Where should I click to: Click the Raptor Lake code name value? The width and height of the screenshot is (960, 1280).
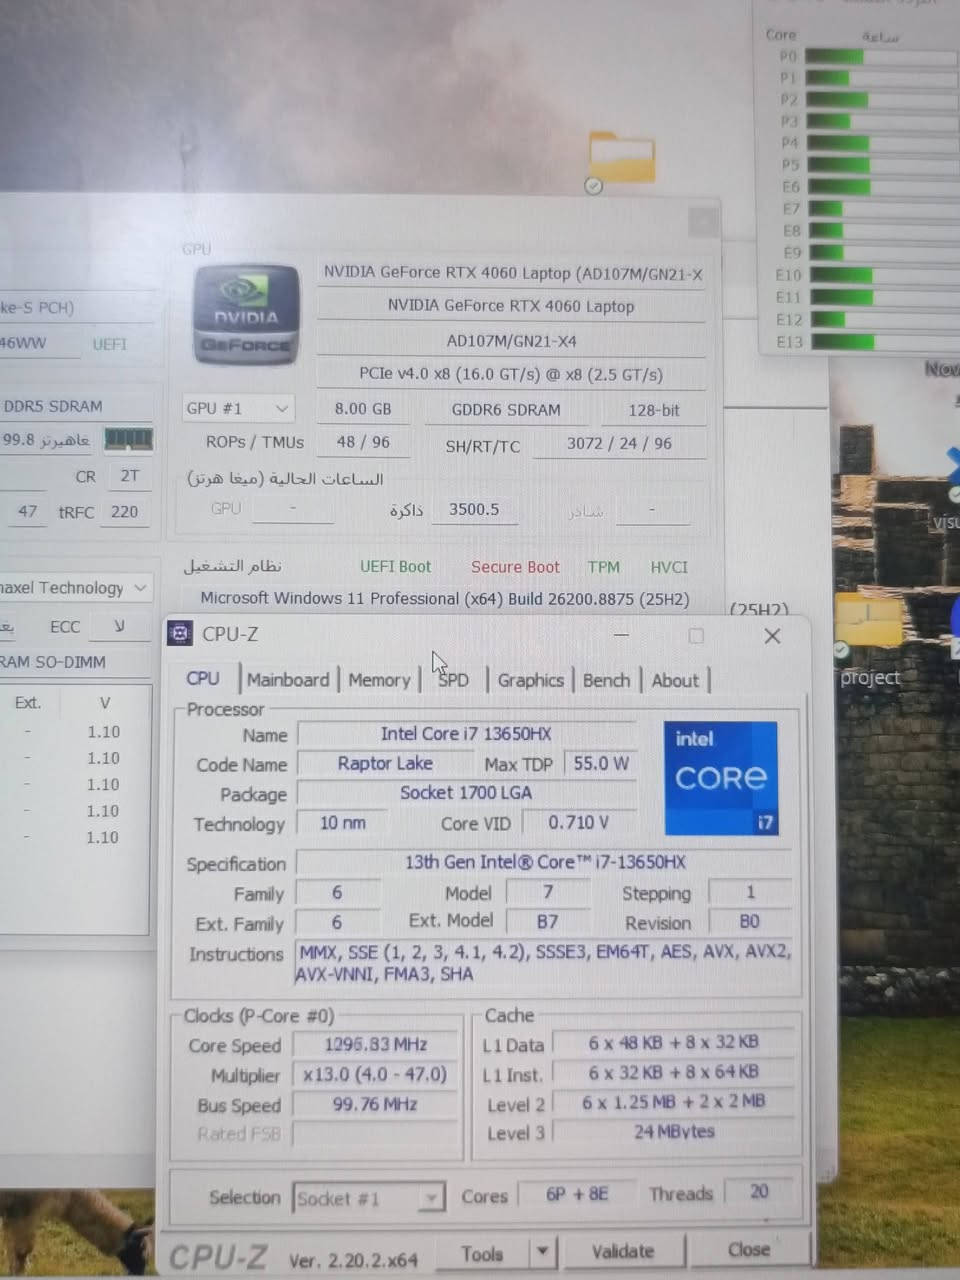(x=385, y=764)
